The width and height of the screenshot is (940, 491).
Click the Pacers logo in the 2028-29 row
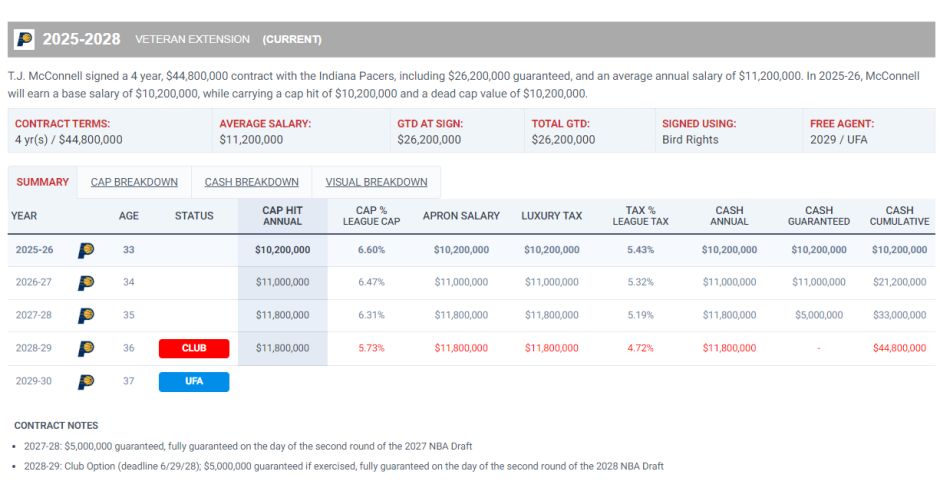tap(86, 348)
